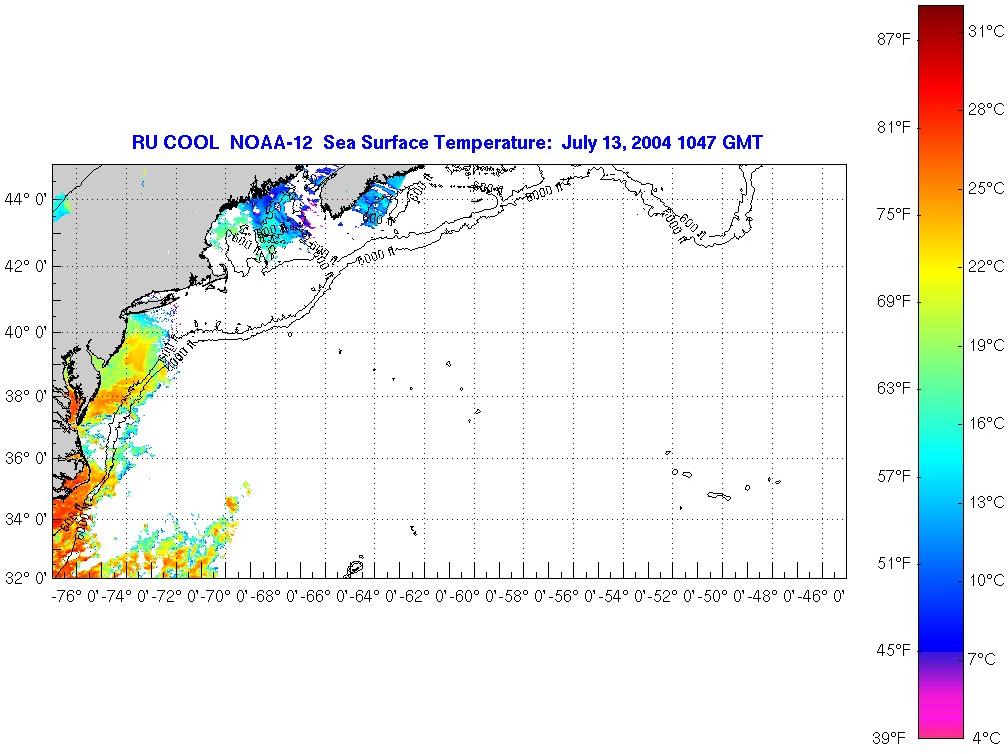Click the 51°F colorbar label
The width and height of the screenshot is (1008, 754).
[894, 564]
